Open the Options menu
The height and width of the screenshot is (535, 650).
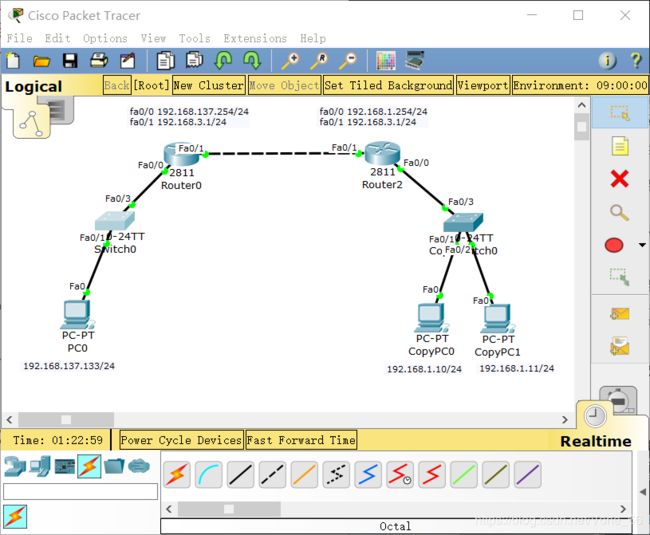(105, 38)
